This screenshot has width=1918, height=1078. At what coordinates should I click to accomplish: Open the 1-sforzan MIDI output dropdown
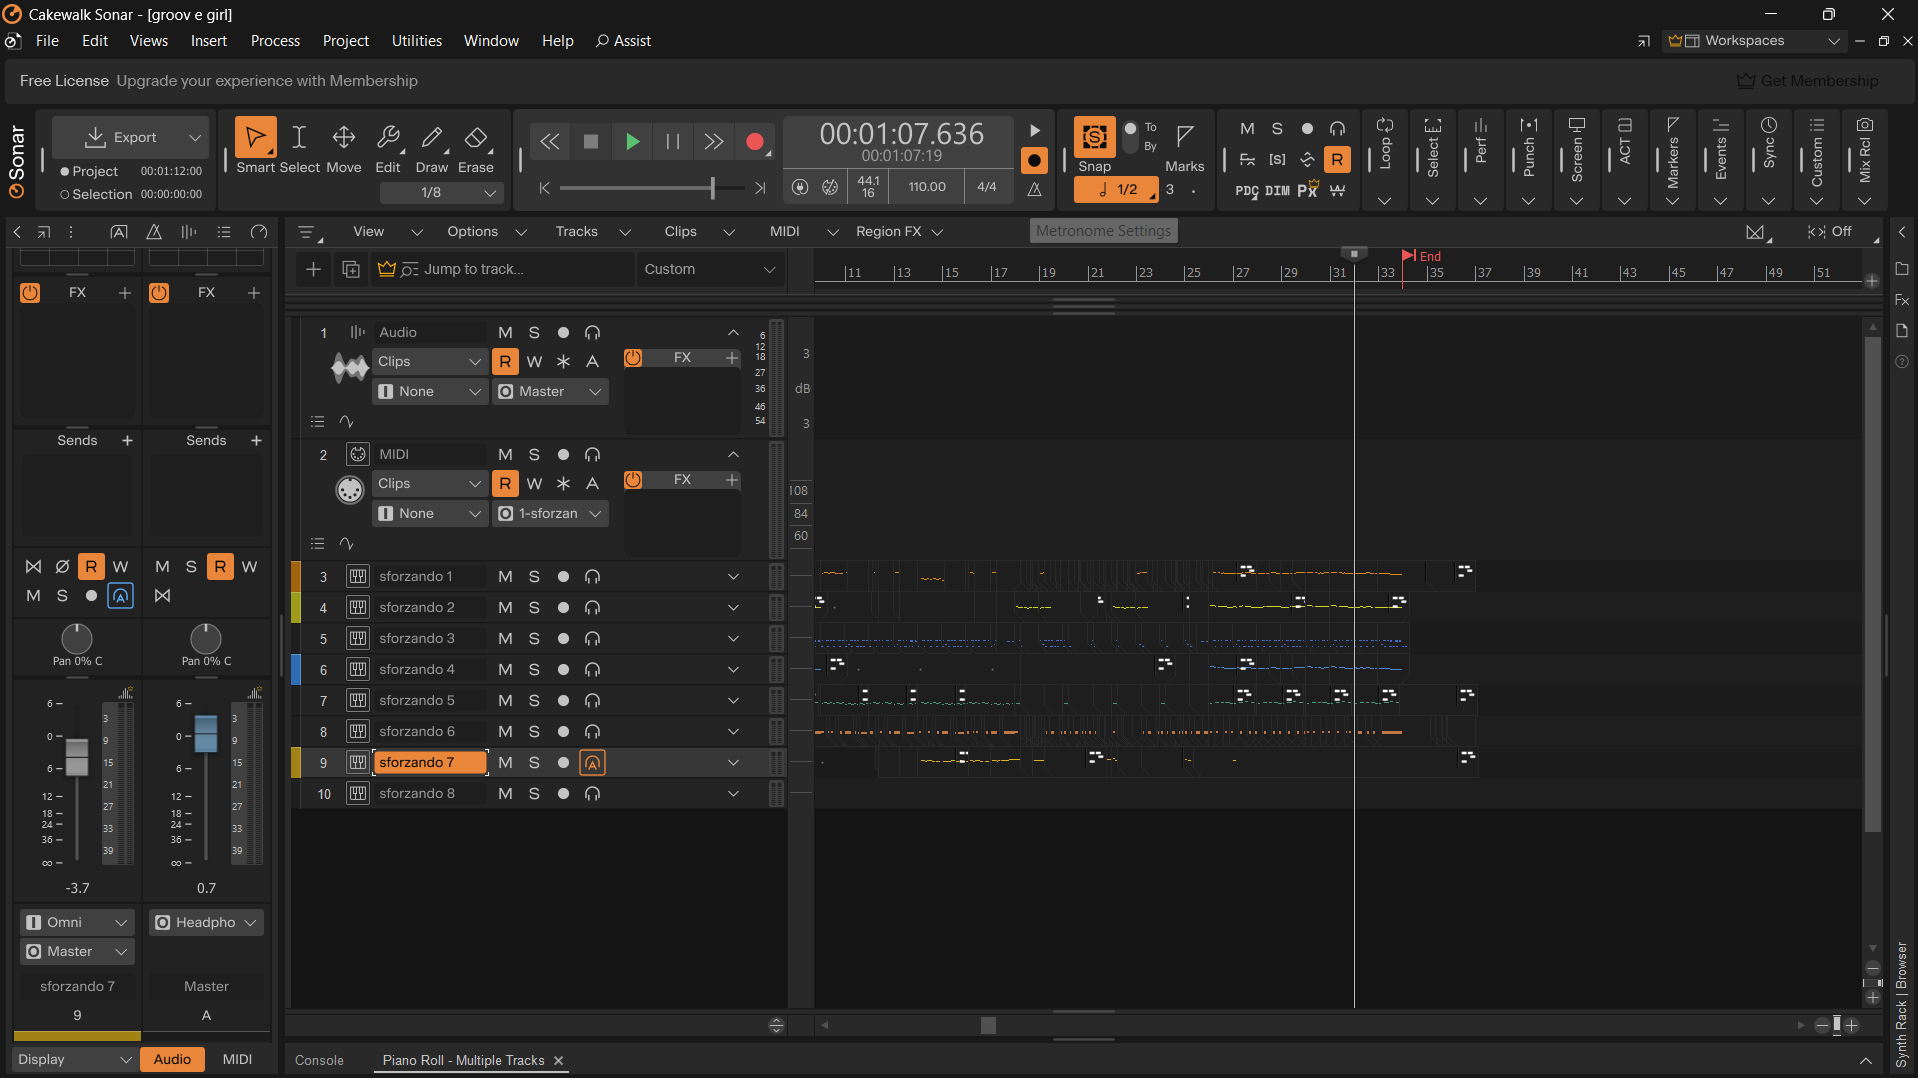tap(550, 514)
